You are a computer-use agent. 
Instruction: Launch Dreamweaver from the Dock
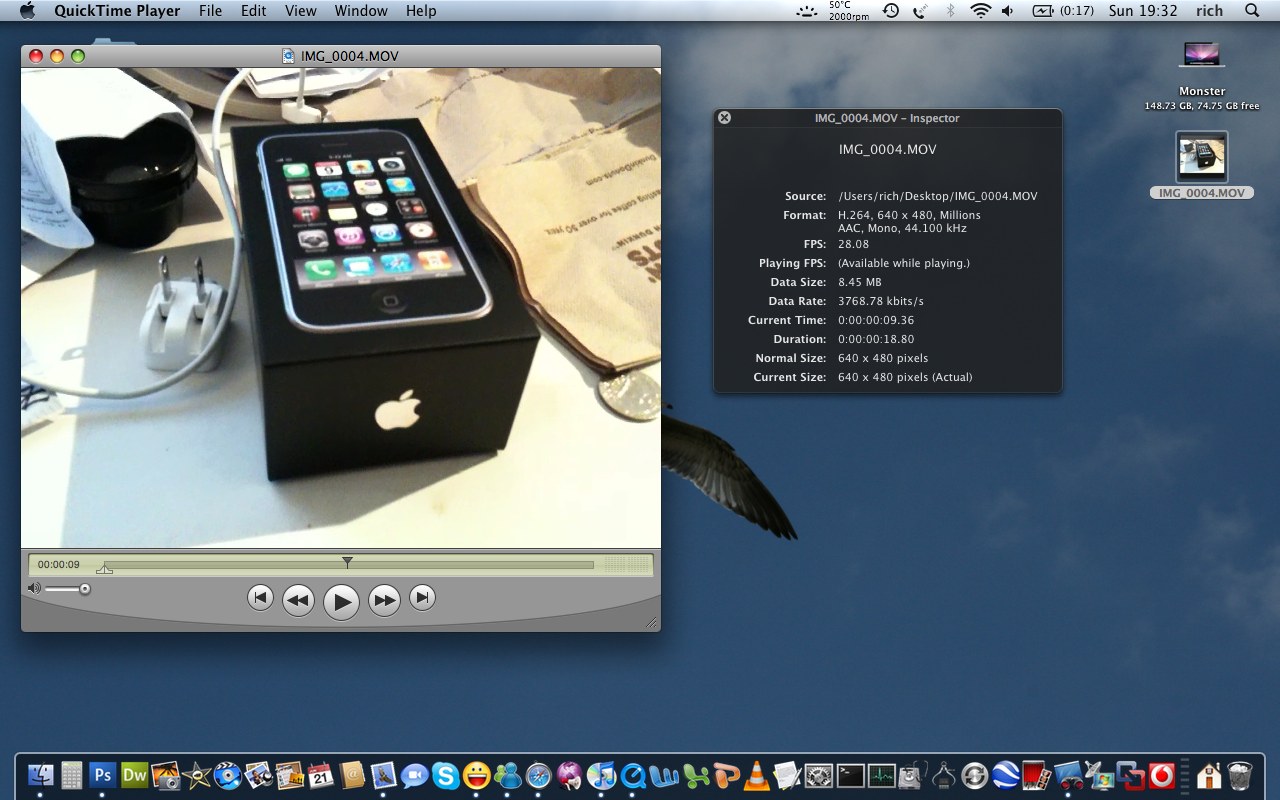point(134,774)
